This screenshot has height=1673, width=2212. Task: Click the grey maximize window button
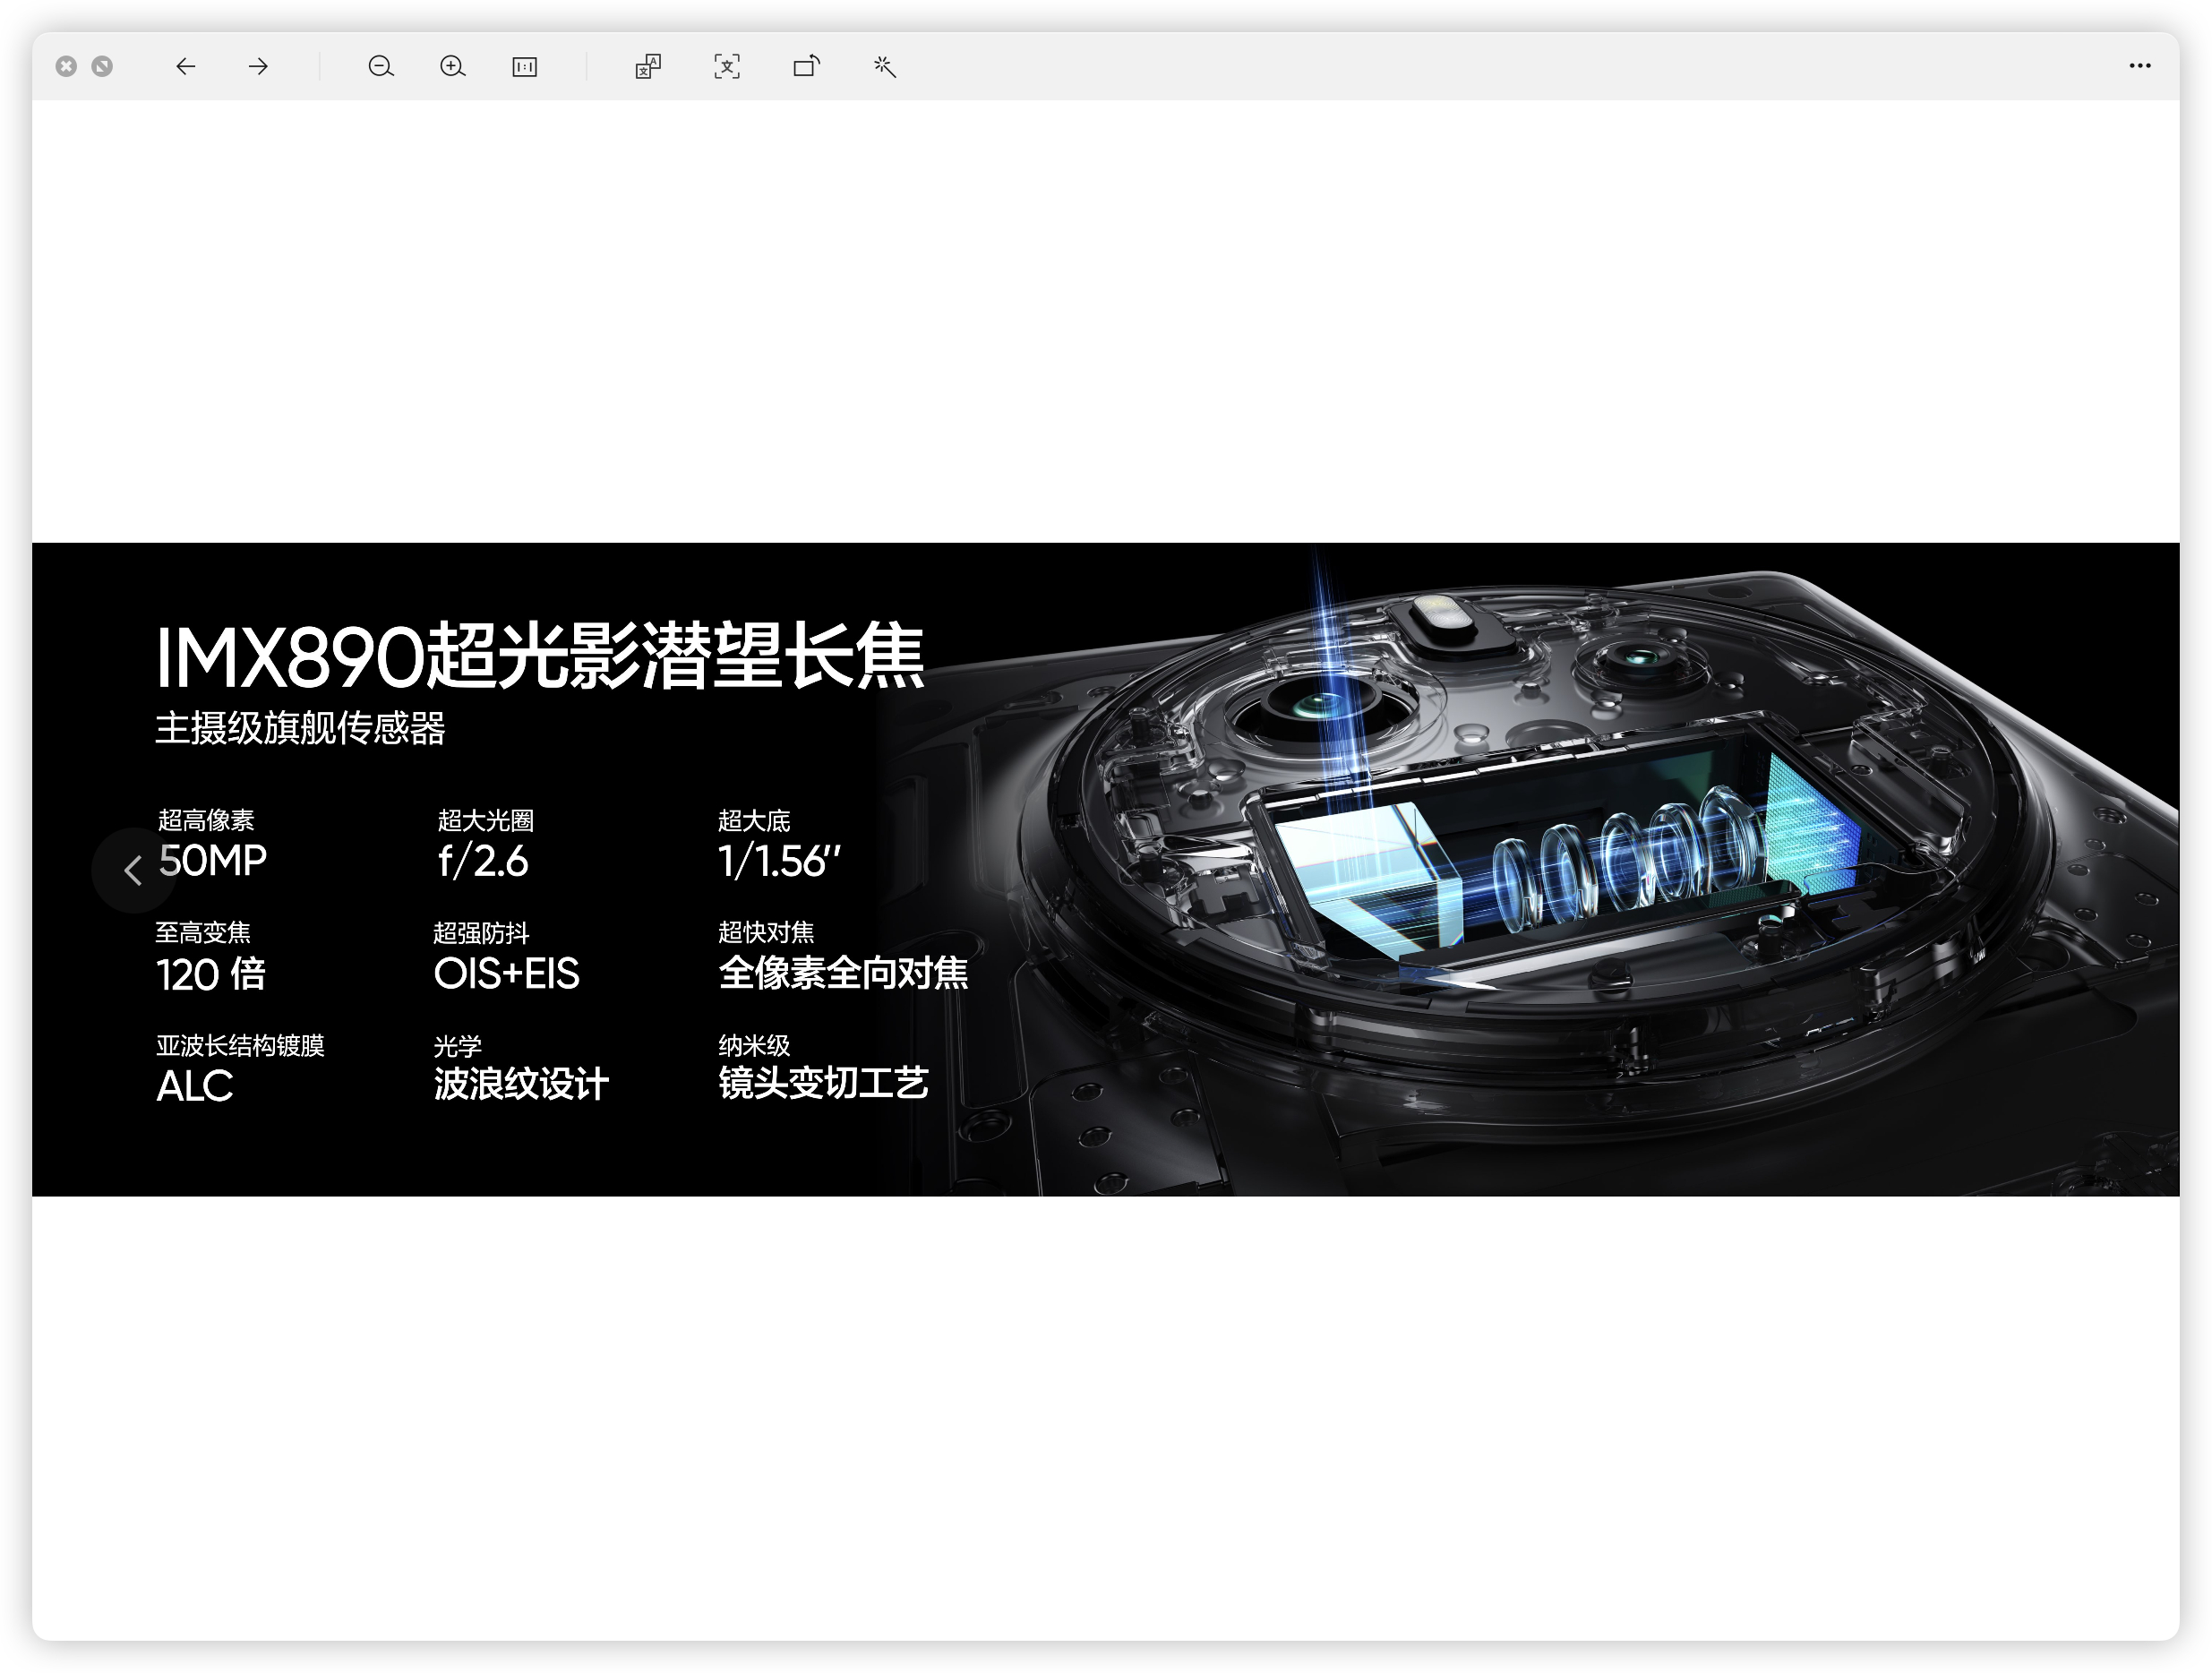click(x=102, y=66)
